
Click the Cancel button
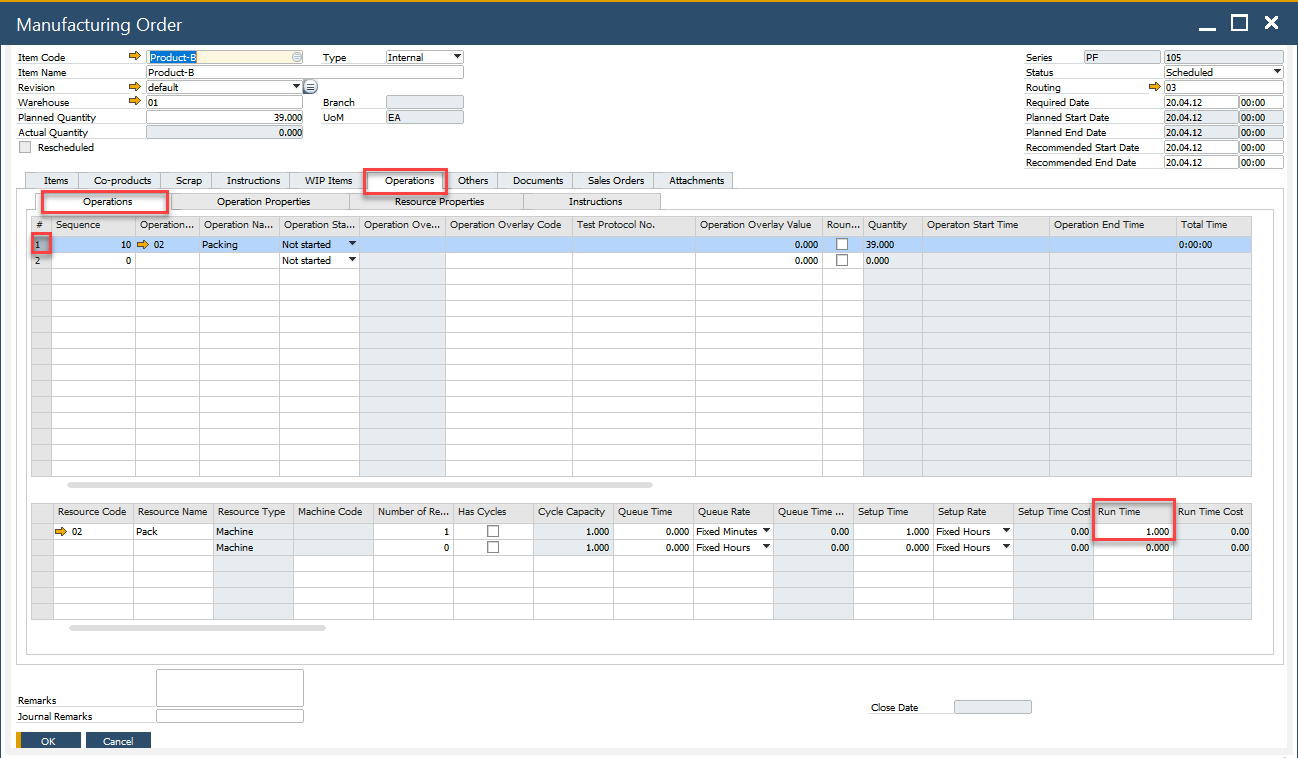118,741
